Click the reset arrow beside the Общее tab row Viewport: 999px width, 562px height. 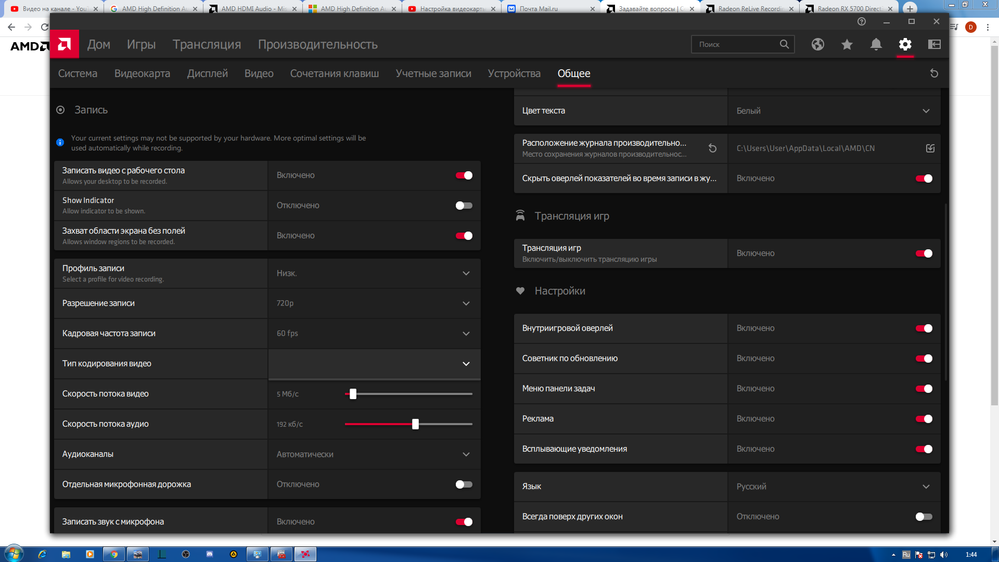tap(934, 73)
